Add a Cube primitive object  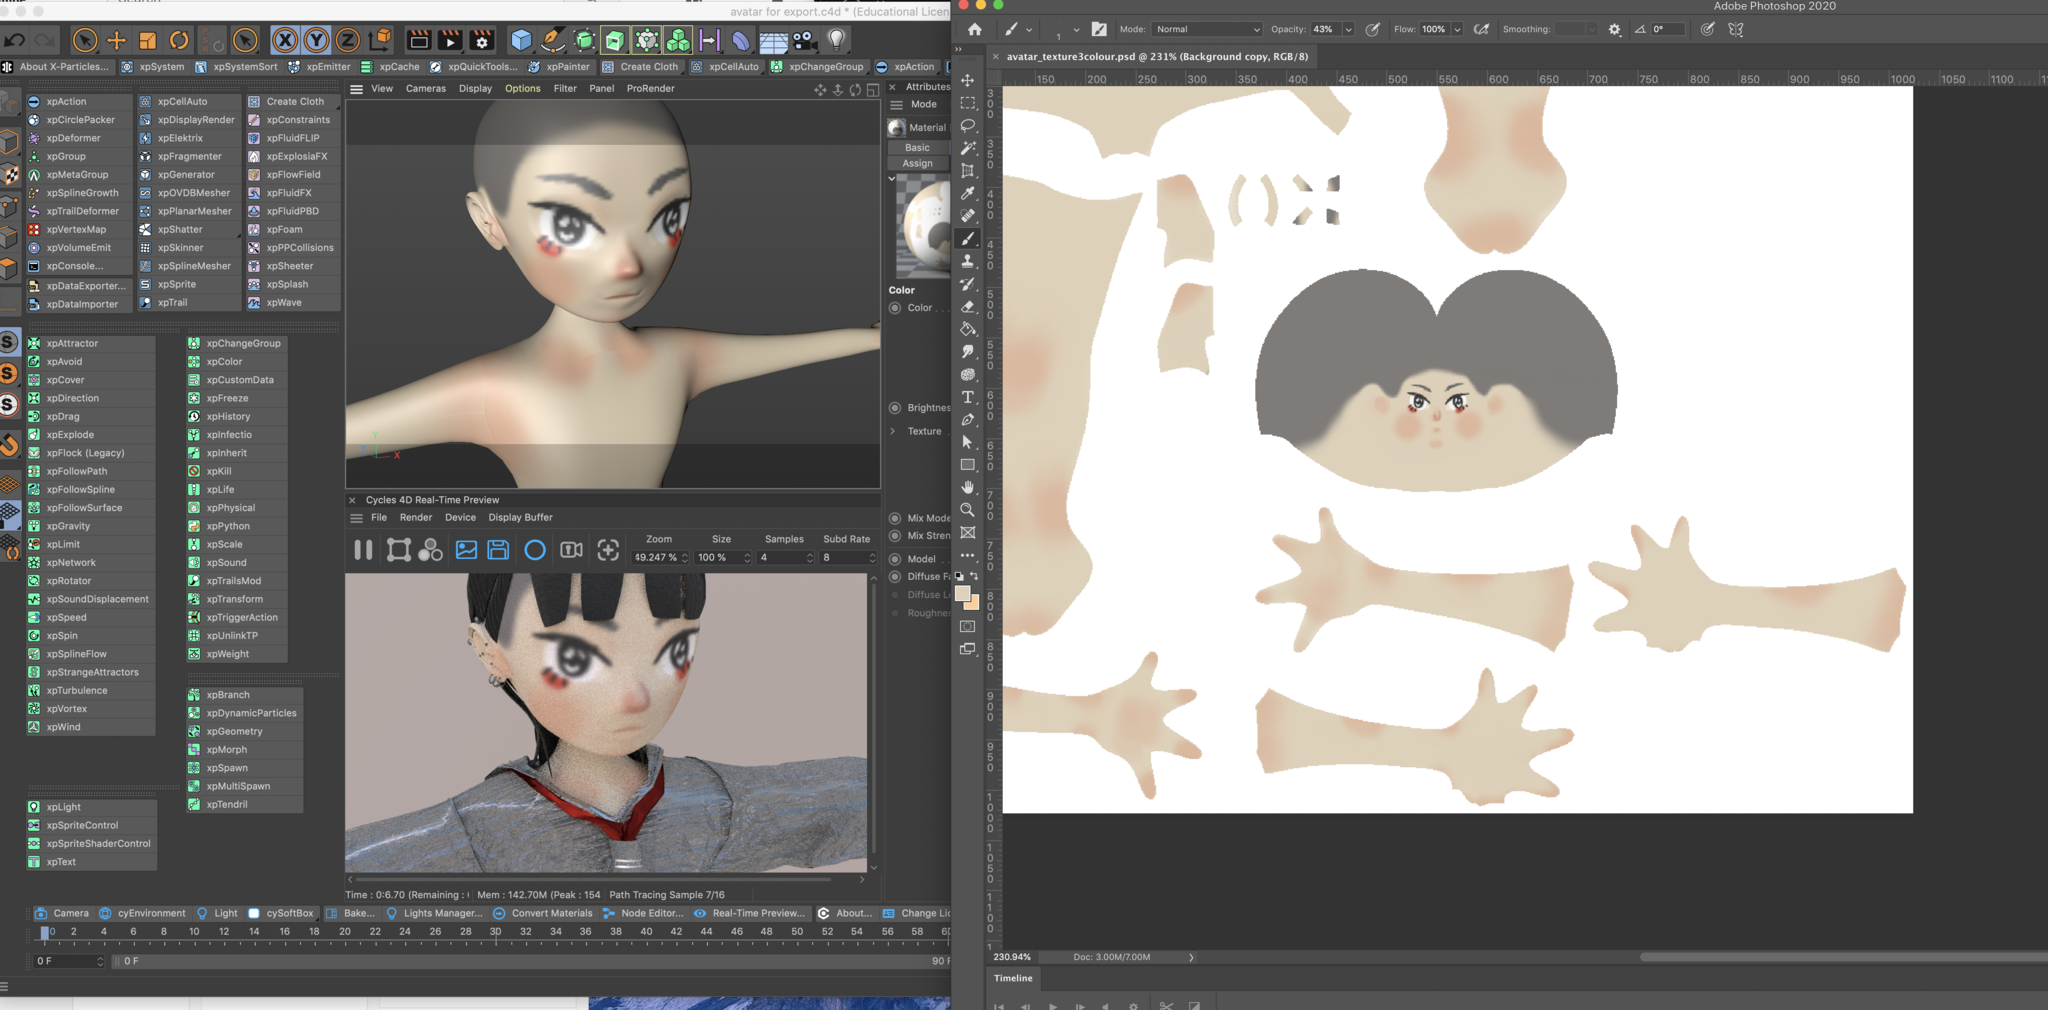pyautogui.click(x=521, y=40)
